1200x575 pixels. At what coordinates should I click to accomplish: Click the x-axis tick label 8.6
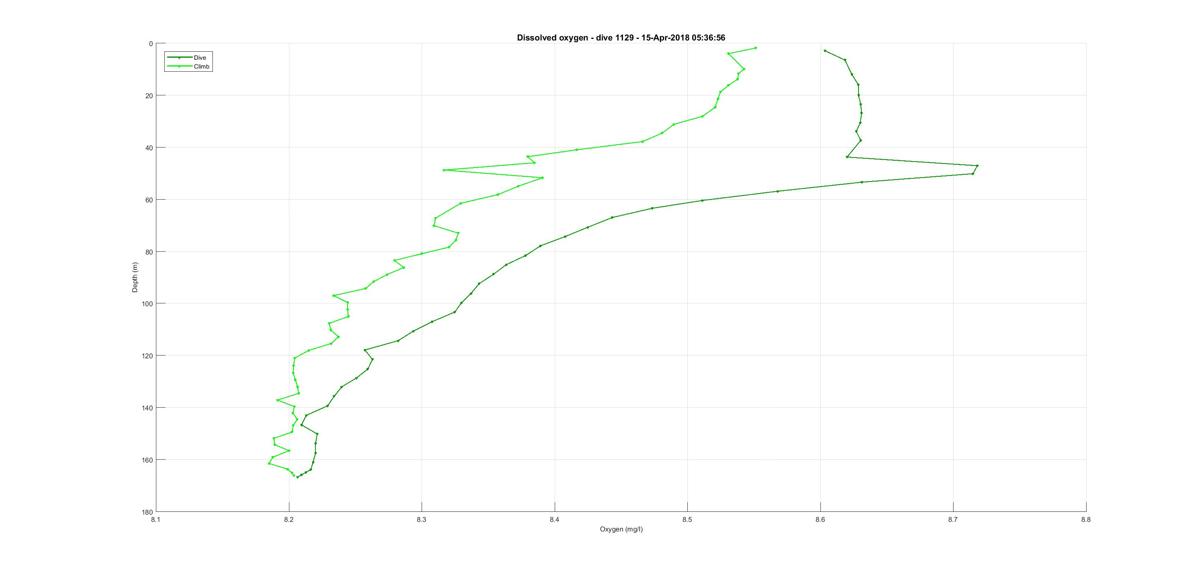(820, 519)
